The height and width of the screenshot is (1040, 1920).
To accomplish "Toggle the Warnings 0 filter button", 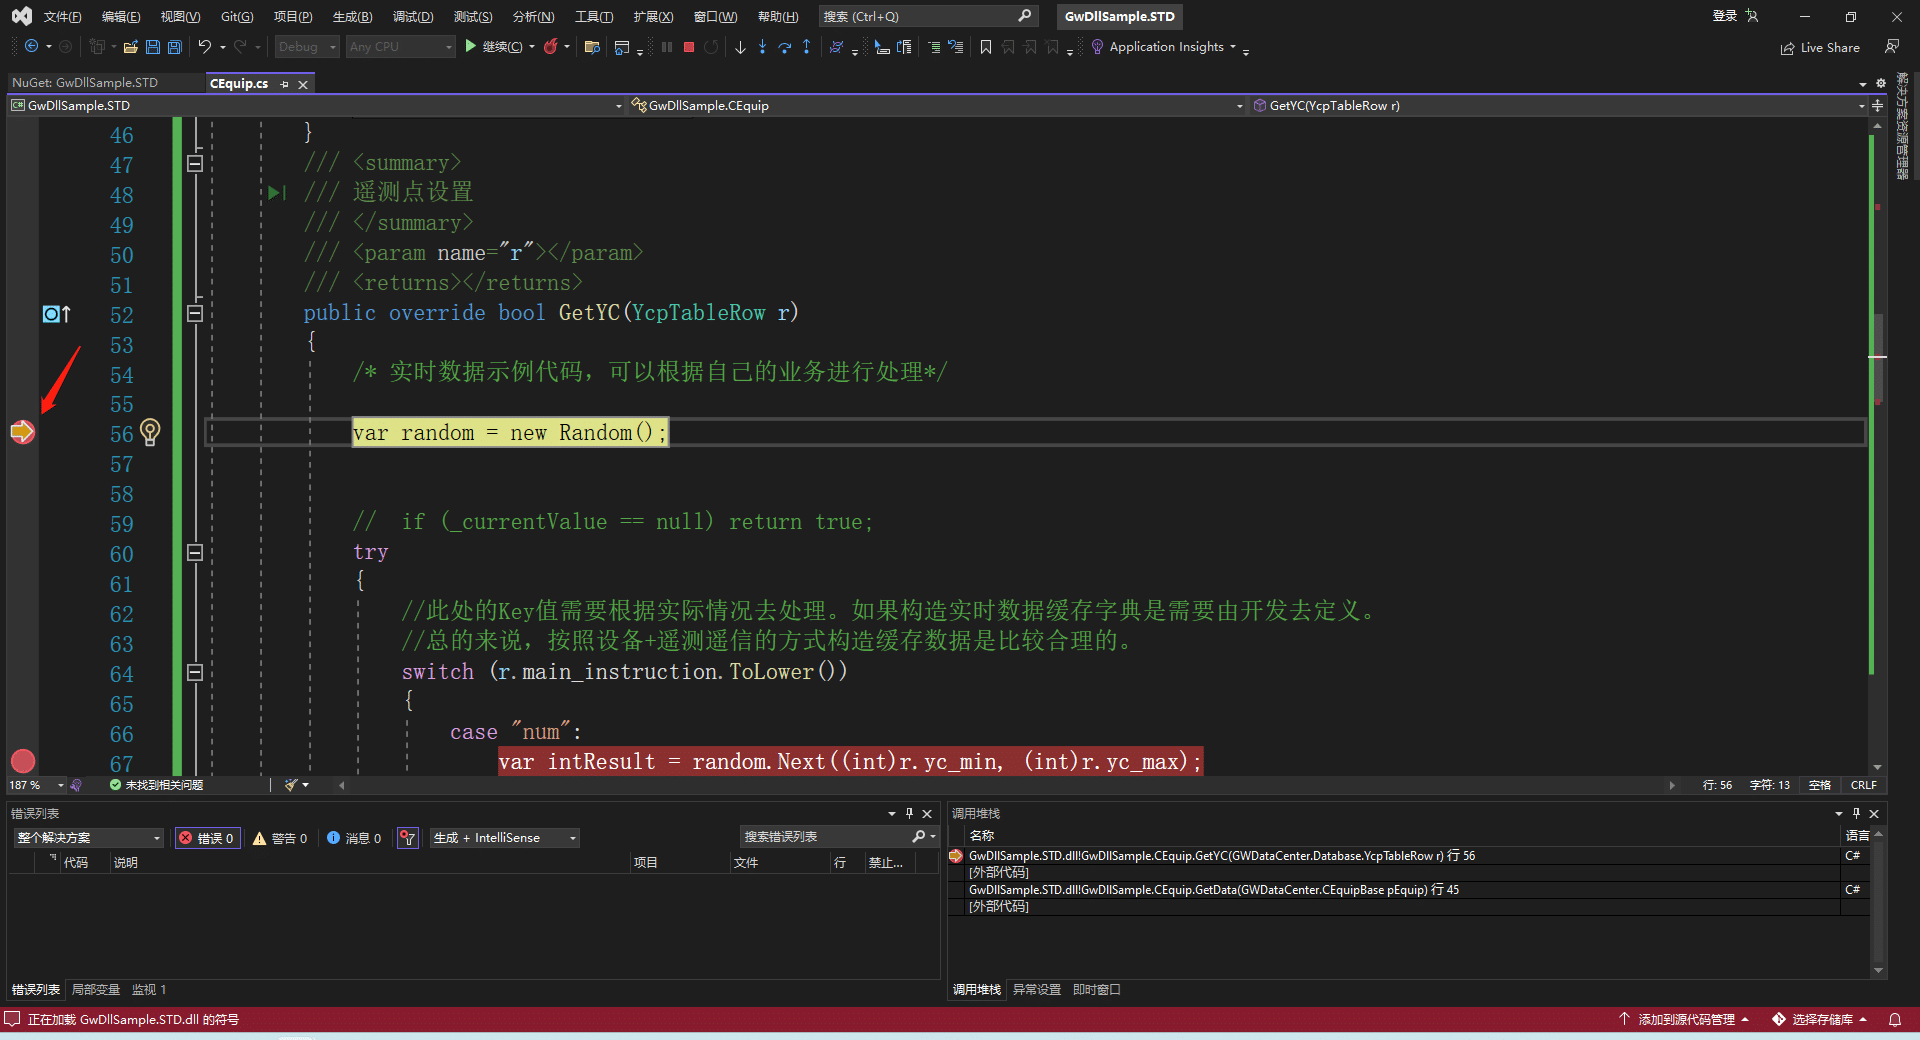I will click(x=280, y=838).
